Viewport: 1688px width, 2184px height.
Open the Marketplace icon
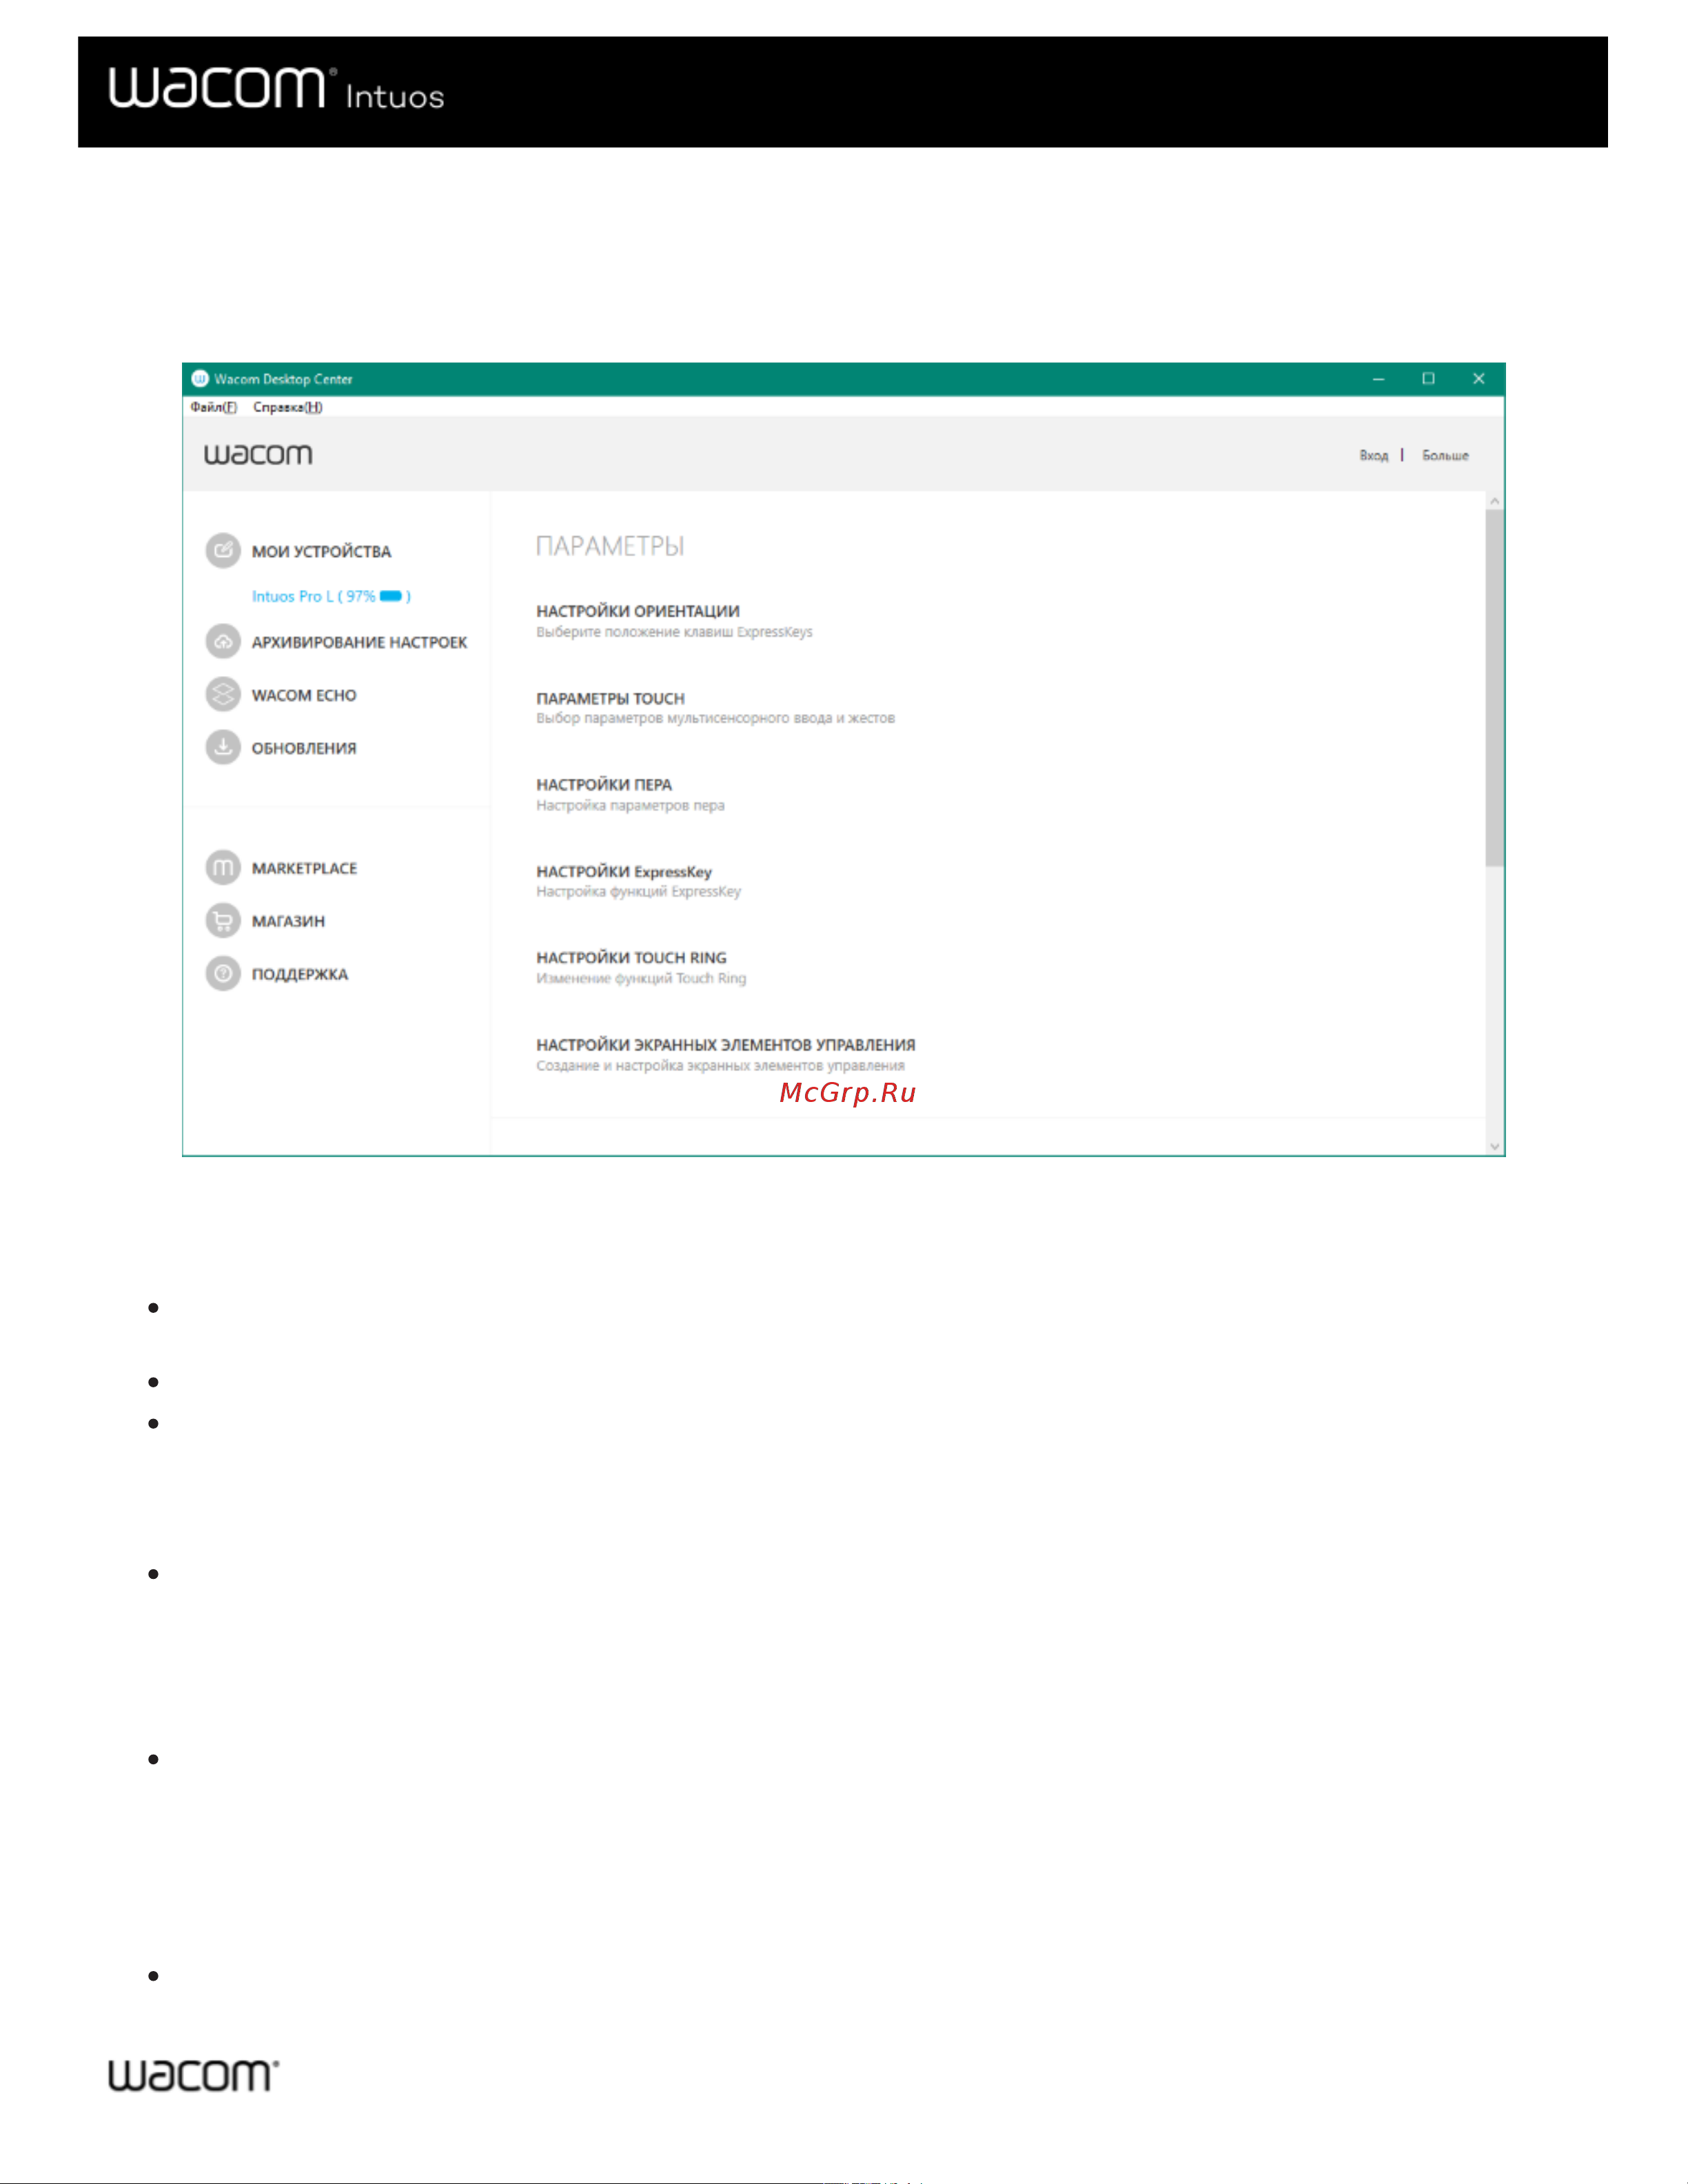pos(223,867)
